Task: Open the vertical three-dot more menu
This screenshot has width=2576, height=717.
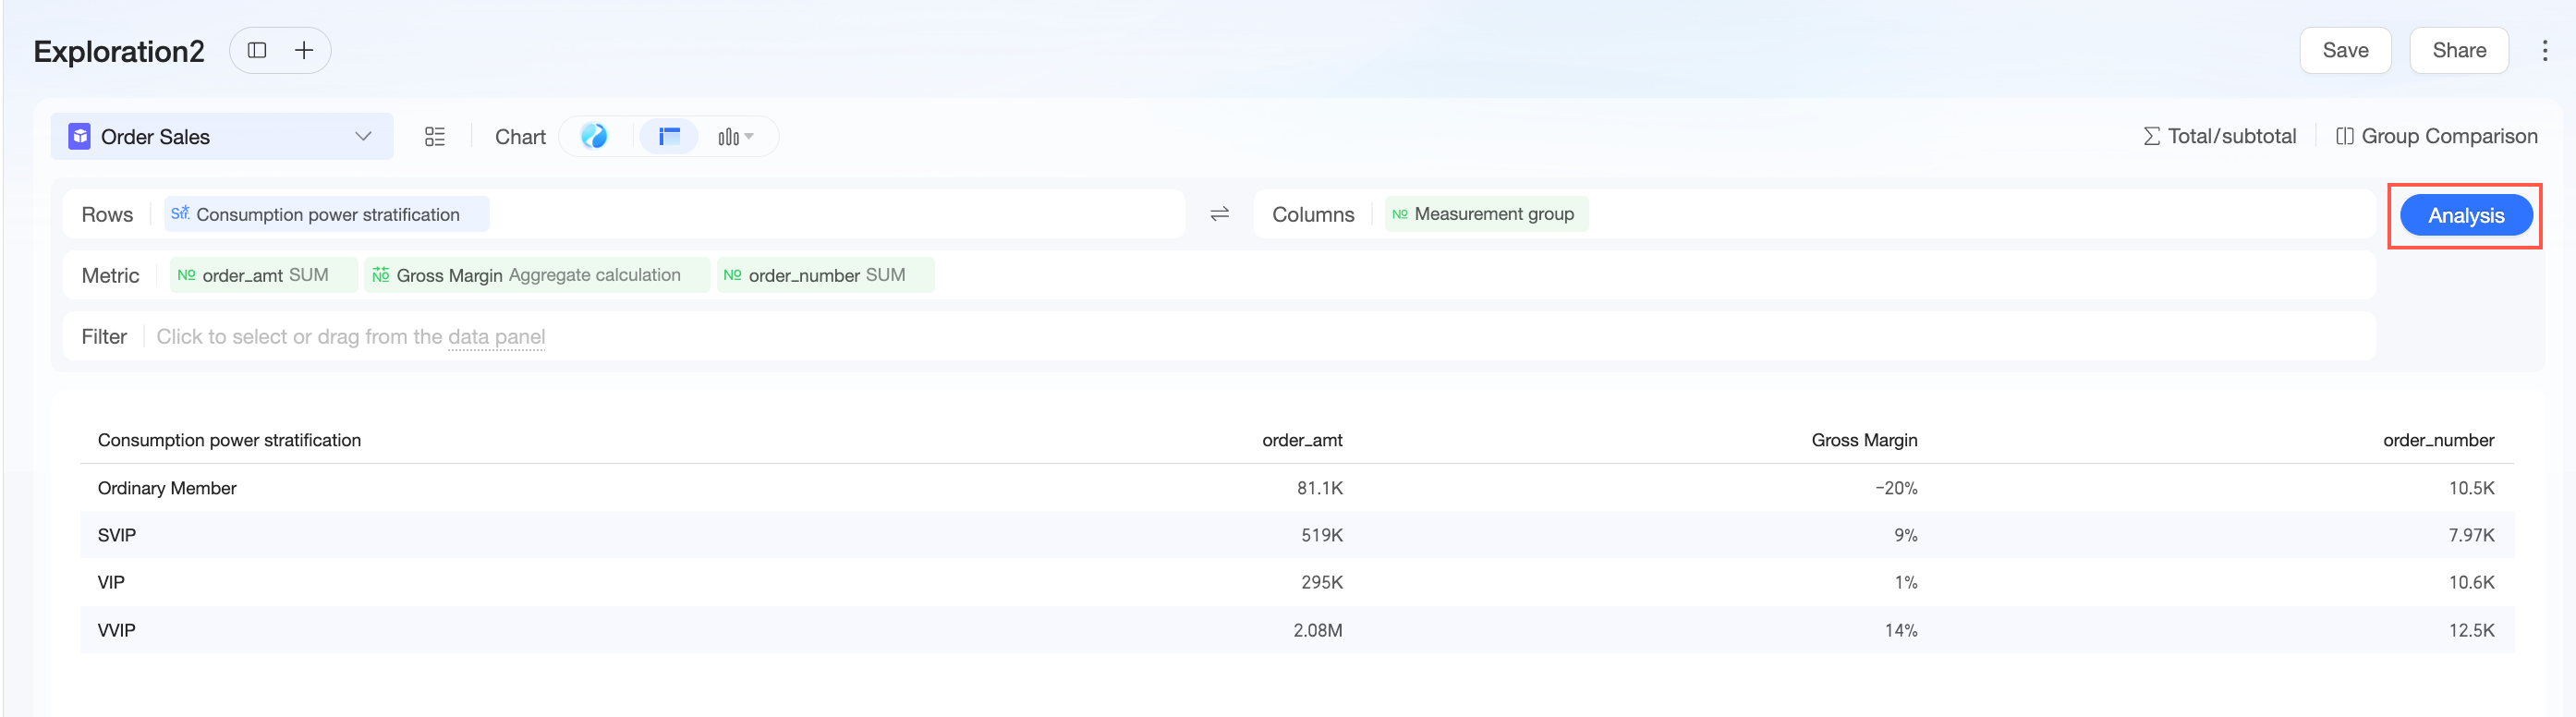Action: point(2545,50)
